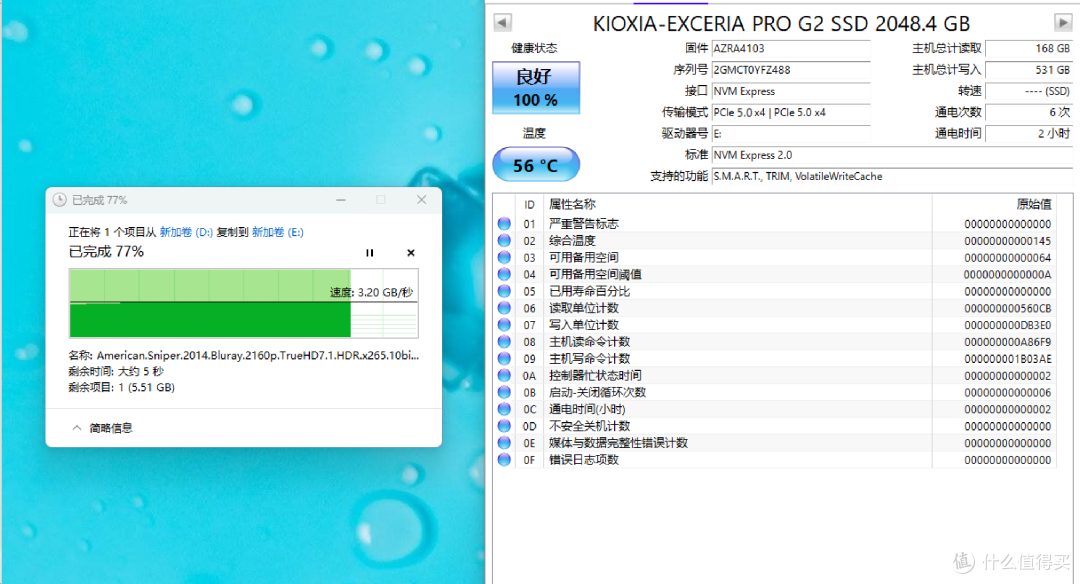Select the transfer mode PCIe 5.0 x4 field
Viewport: 1080px width, 584px height.
[791, 112]
